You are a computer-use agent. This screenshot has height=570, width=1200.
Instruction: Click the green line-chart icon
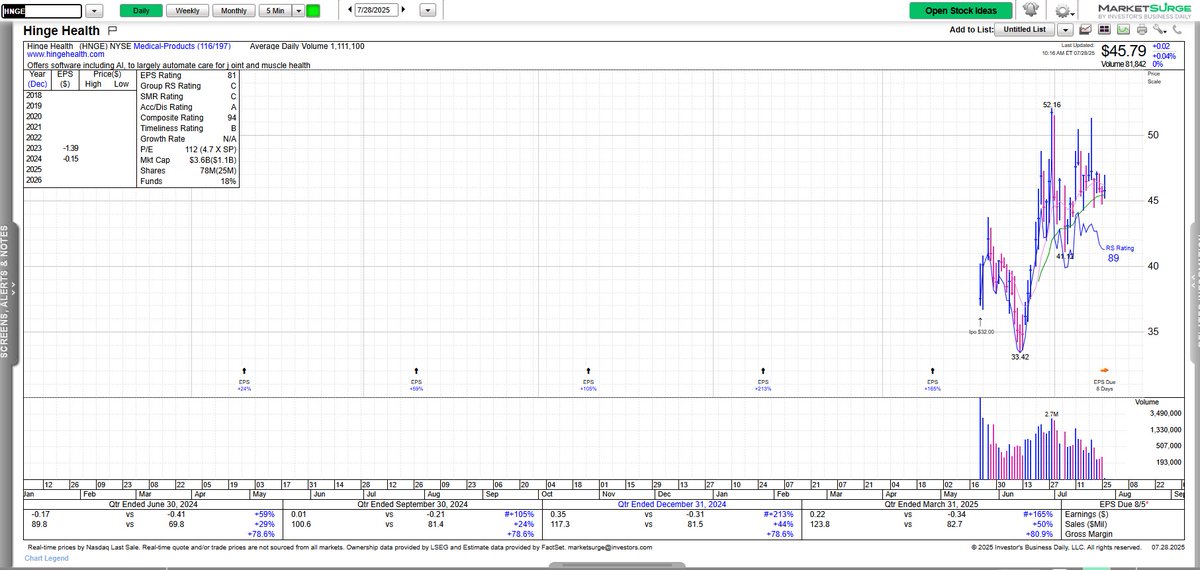(x=1123, y=30)
